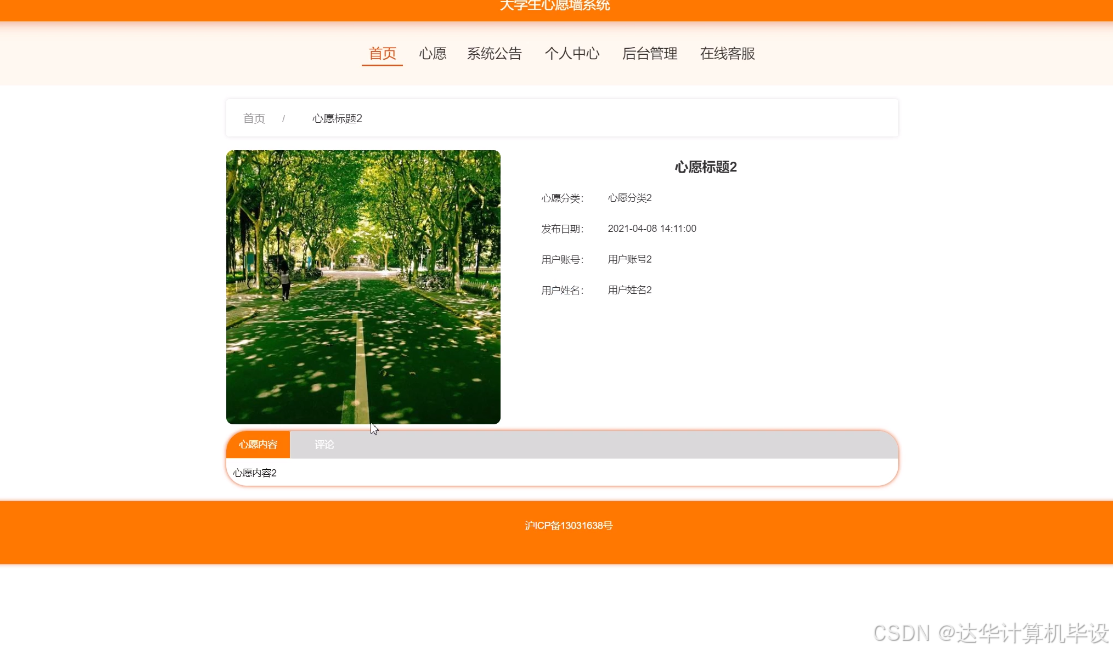
Task: Navigate to 后台管理
Action: point(649,54)
